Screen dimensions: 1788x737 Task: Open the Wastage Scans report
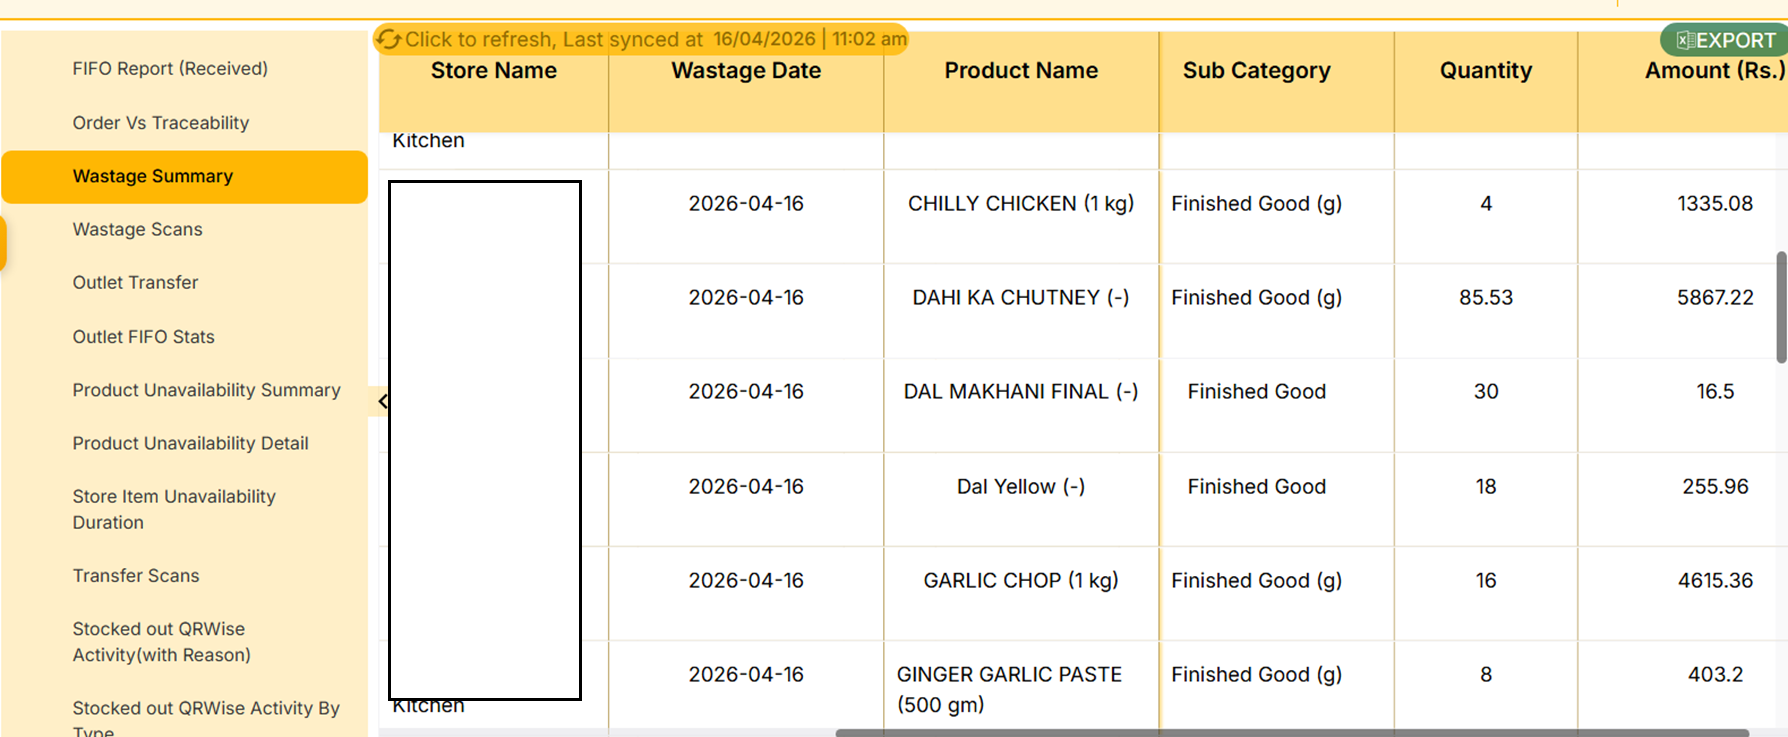138,229
